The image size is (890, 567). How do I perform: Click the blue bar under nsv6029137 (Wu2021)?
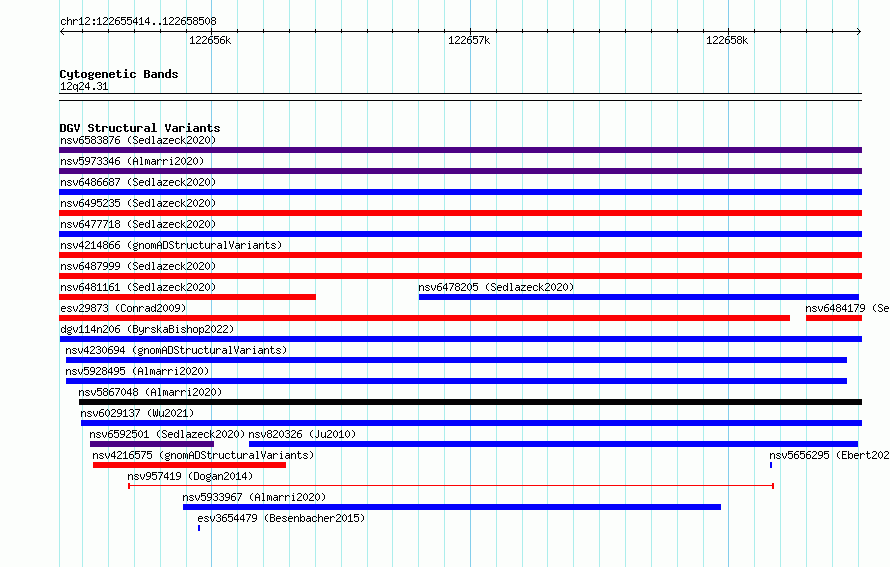(x=472, y=423)
